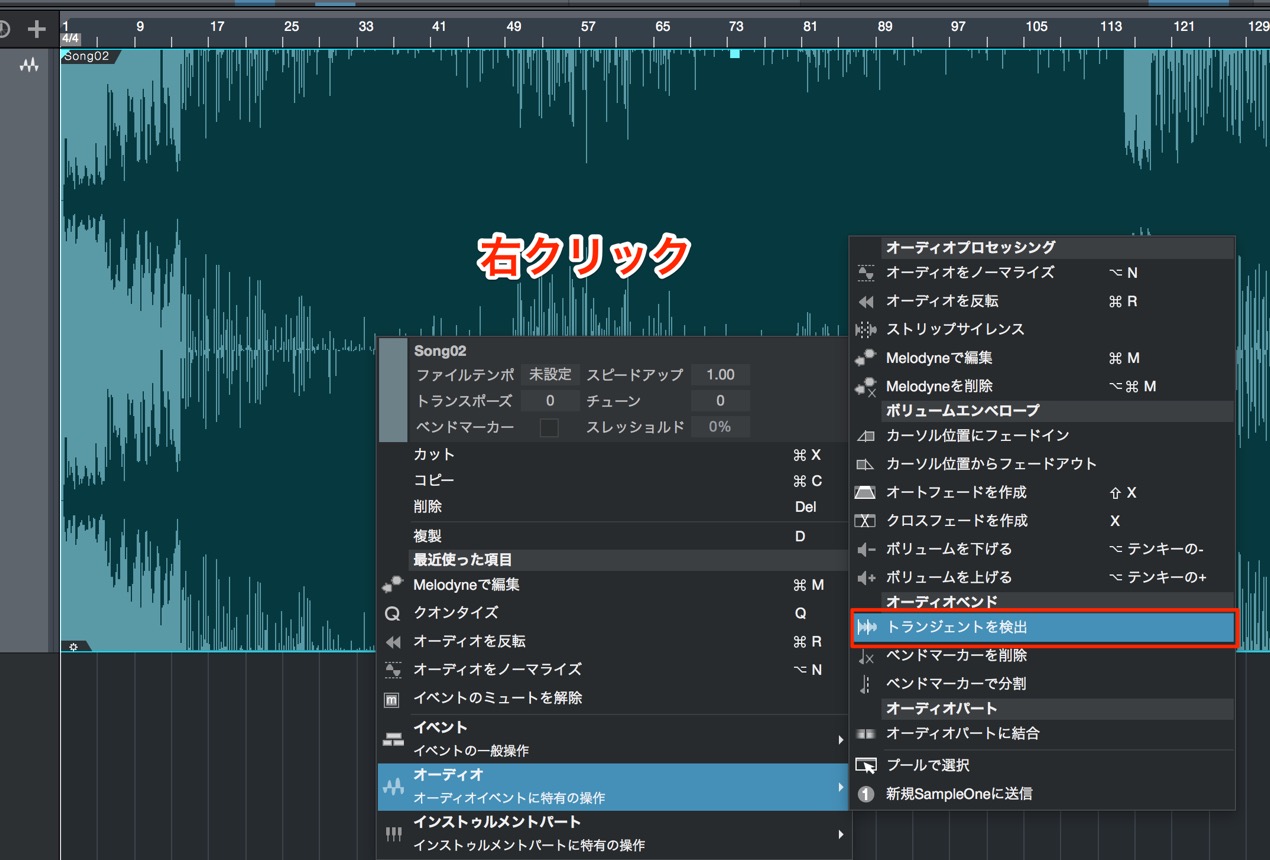Click the speaker minus icon for ボリュームを下げる
Image resolution: width=1270 pixels, height=860 pixels.
pos(866,549)
